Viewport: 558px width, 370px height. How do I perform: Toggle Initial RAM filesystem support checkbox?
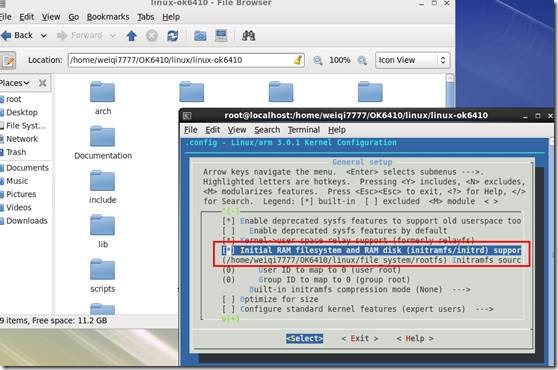228,250
